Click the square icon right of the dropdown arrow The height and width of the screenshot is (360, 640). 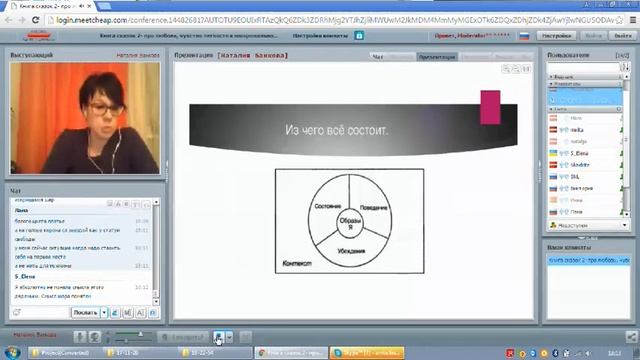245,337
